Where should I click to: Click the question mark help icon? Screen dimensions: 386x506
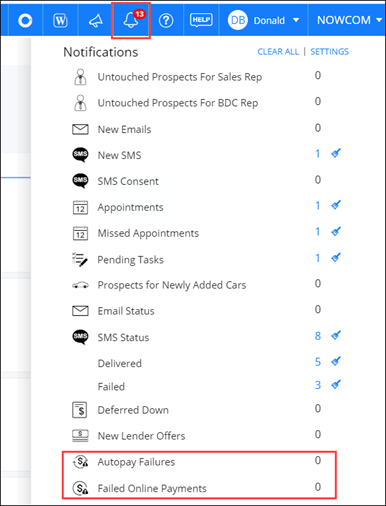click(166, 21)
